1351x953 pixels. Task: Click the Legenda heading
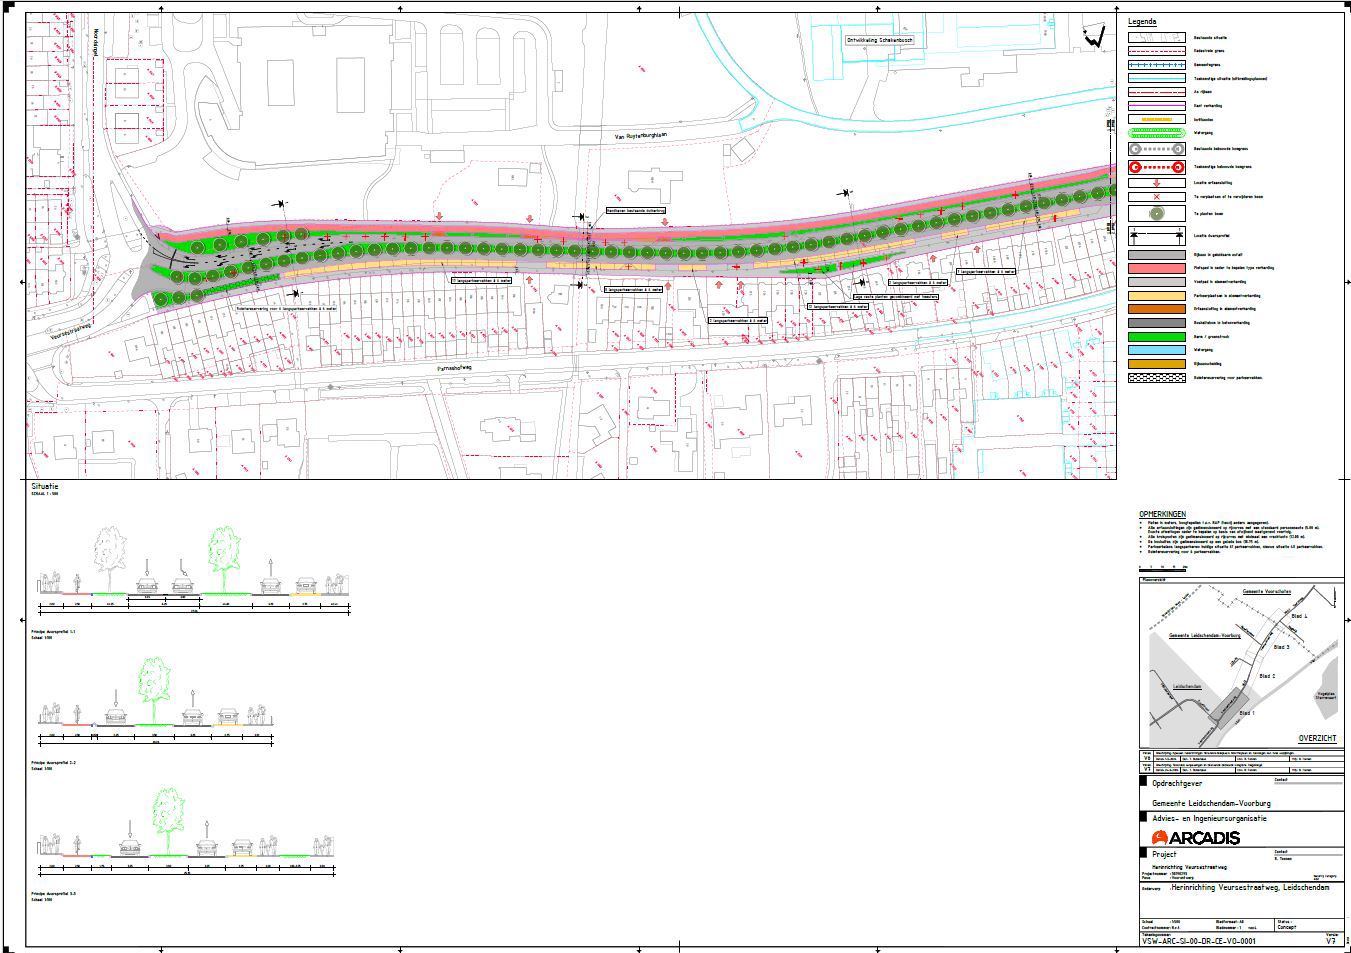[x=1142, y=22]
